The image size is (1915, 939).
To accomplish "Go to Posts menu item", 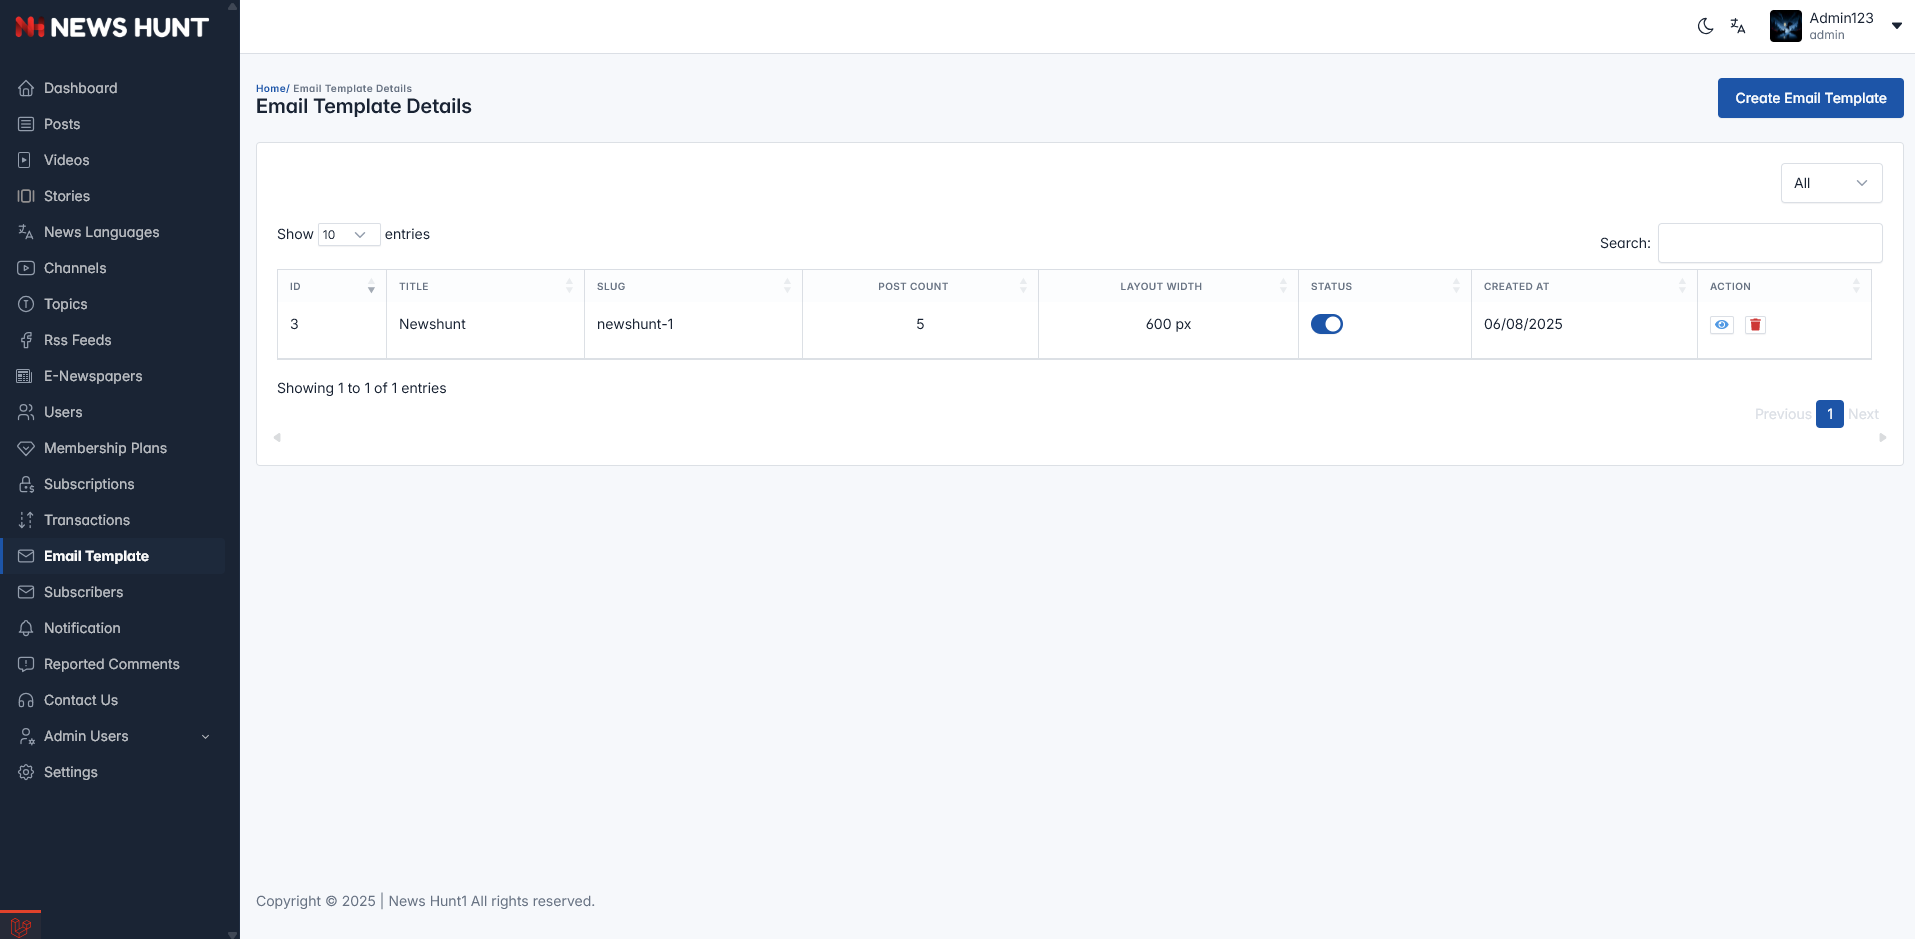I will [x=114, y=124].
